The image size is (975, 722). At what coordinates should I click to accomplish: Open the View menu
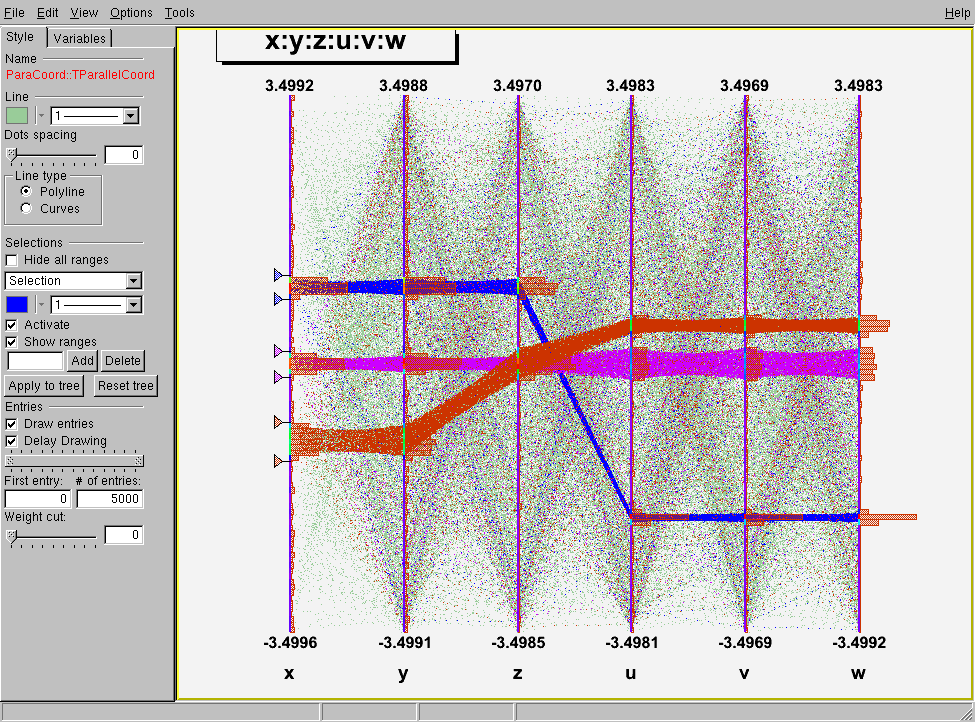(84, 12)
